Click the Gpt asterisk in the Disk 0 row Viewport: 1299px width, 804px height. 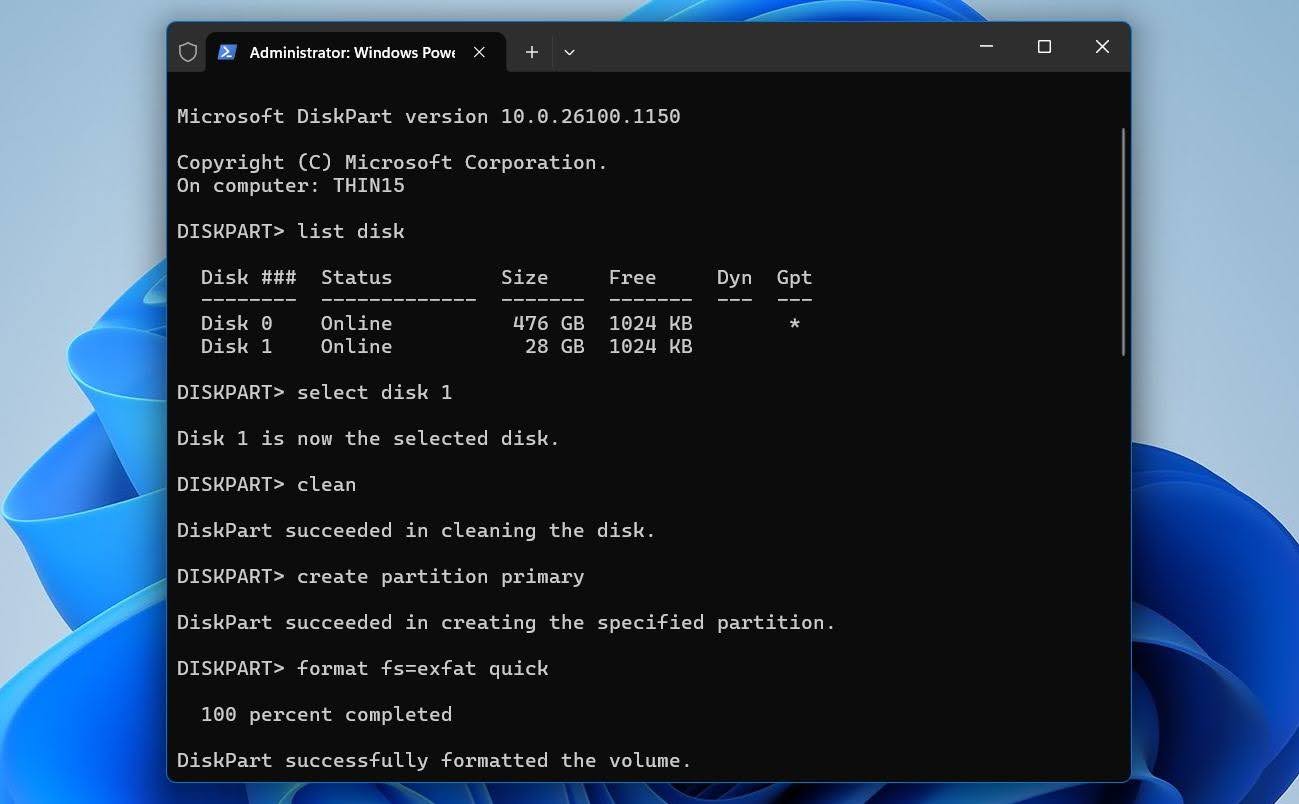click(794, 323)
